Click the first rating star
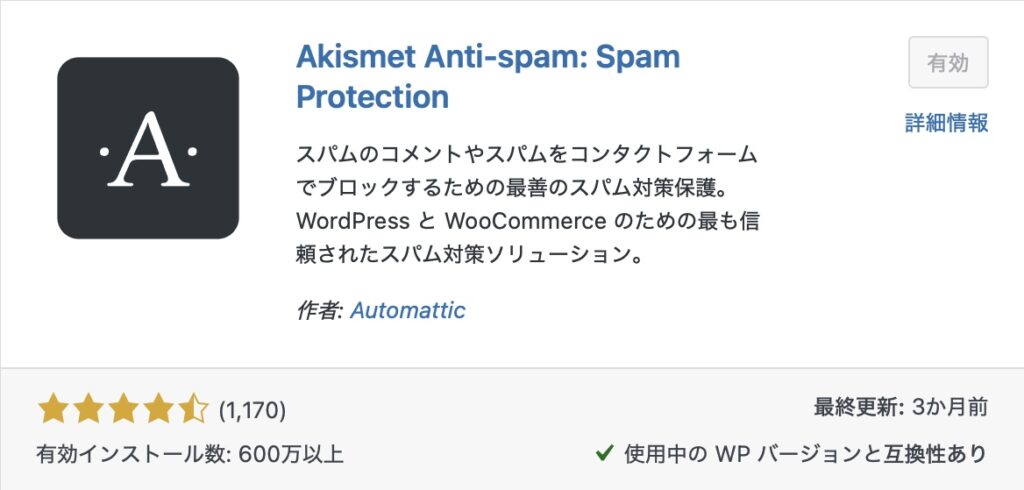The image size is (1024, 490). 54,408
